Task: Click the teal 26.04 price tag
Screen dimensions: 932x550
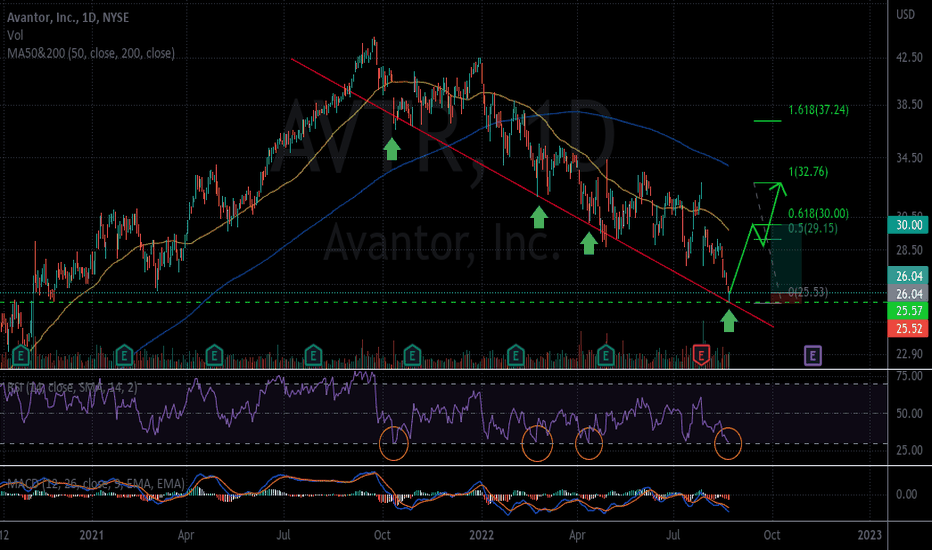Action: [x=908, y=276]
